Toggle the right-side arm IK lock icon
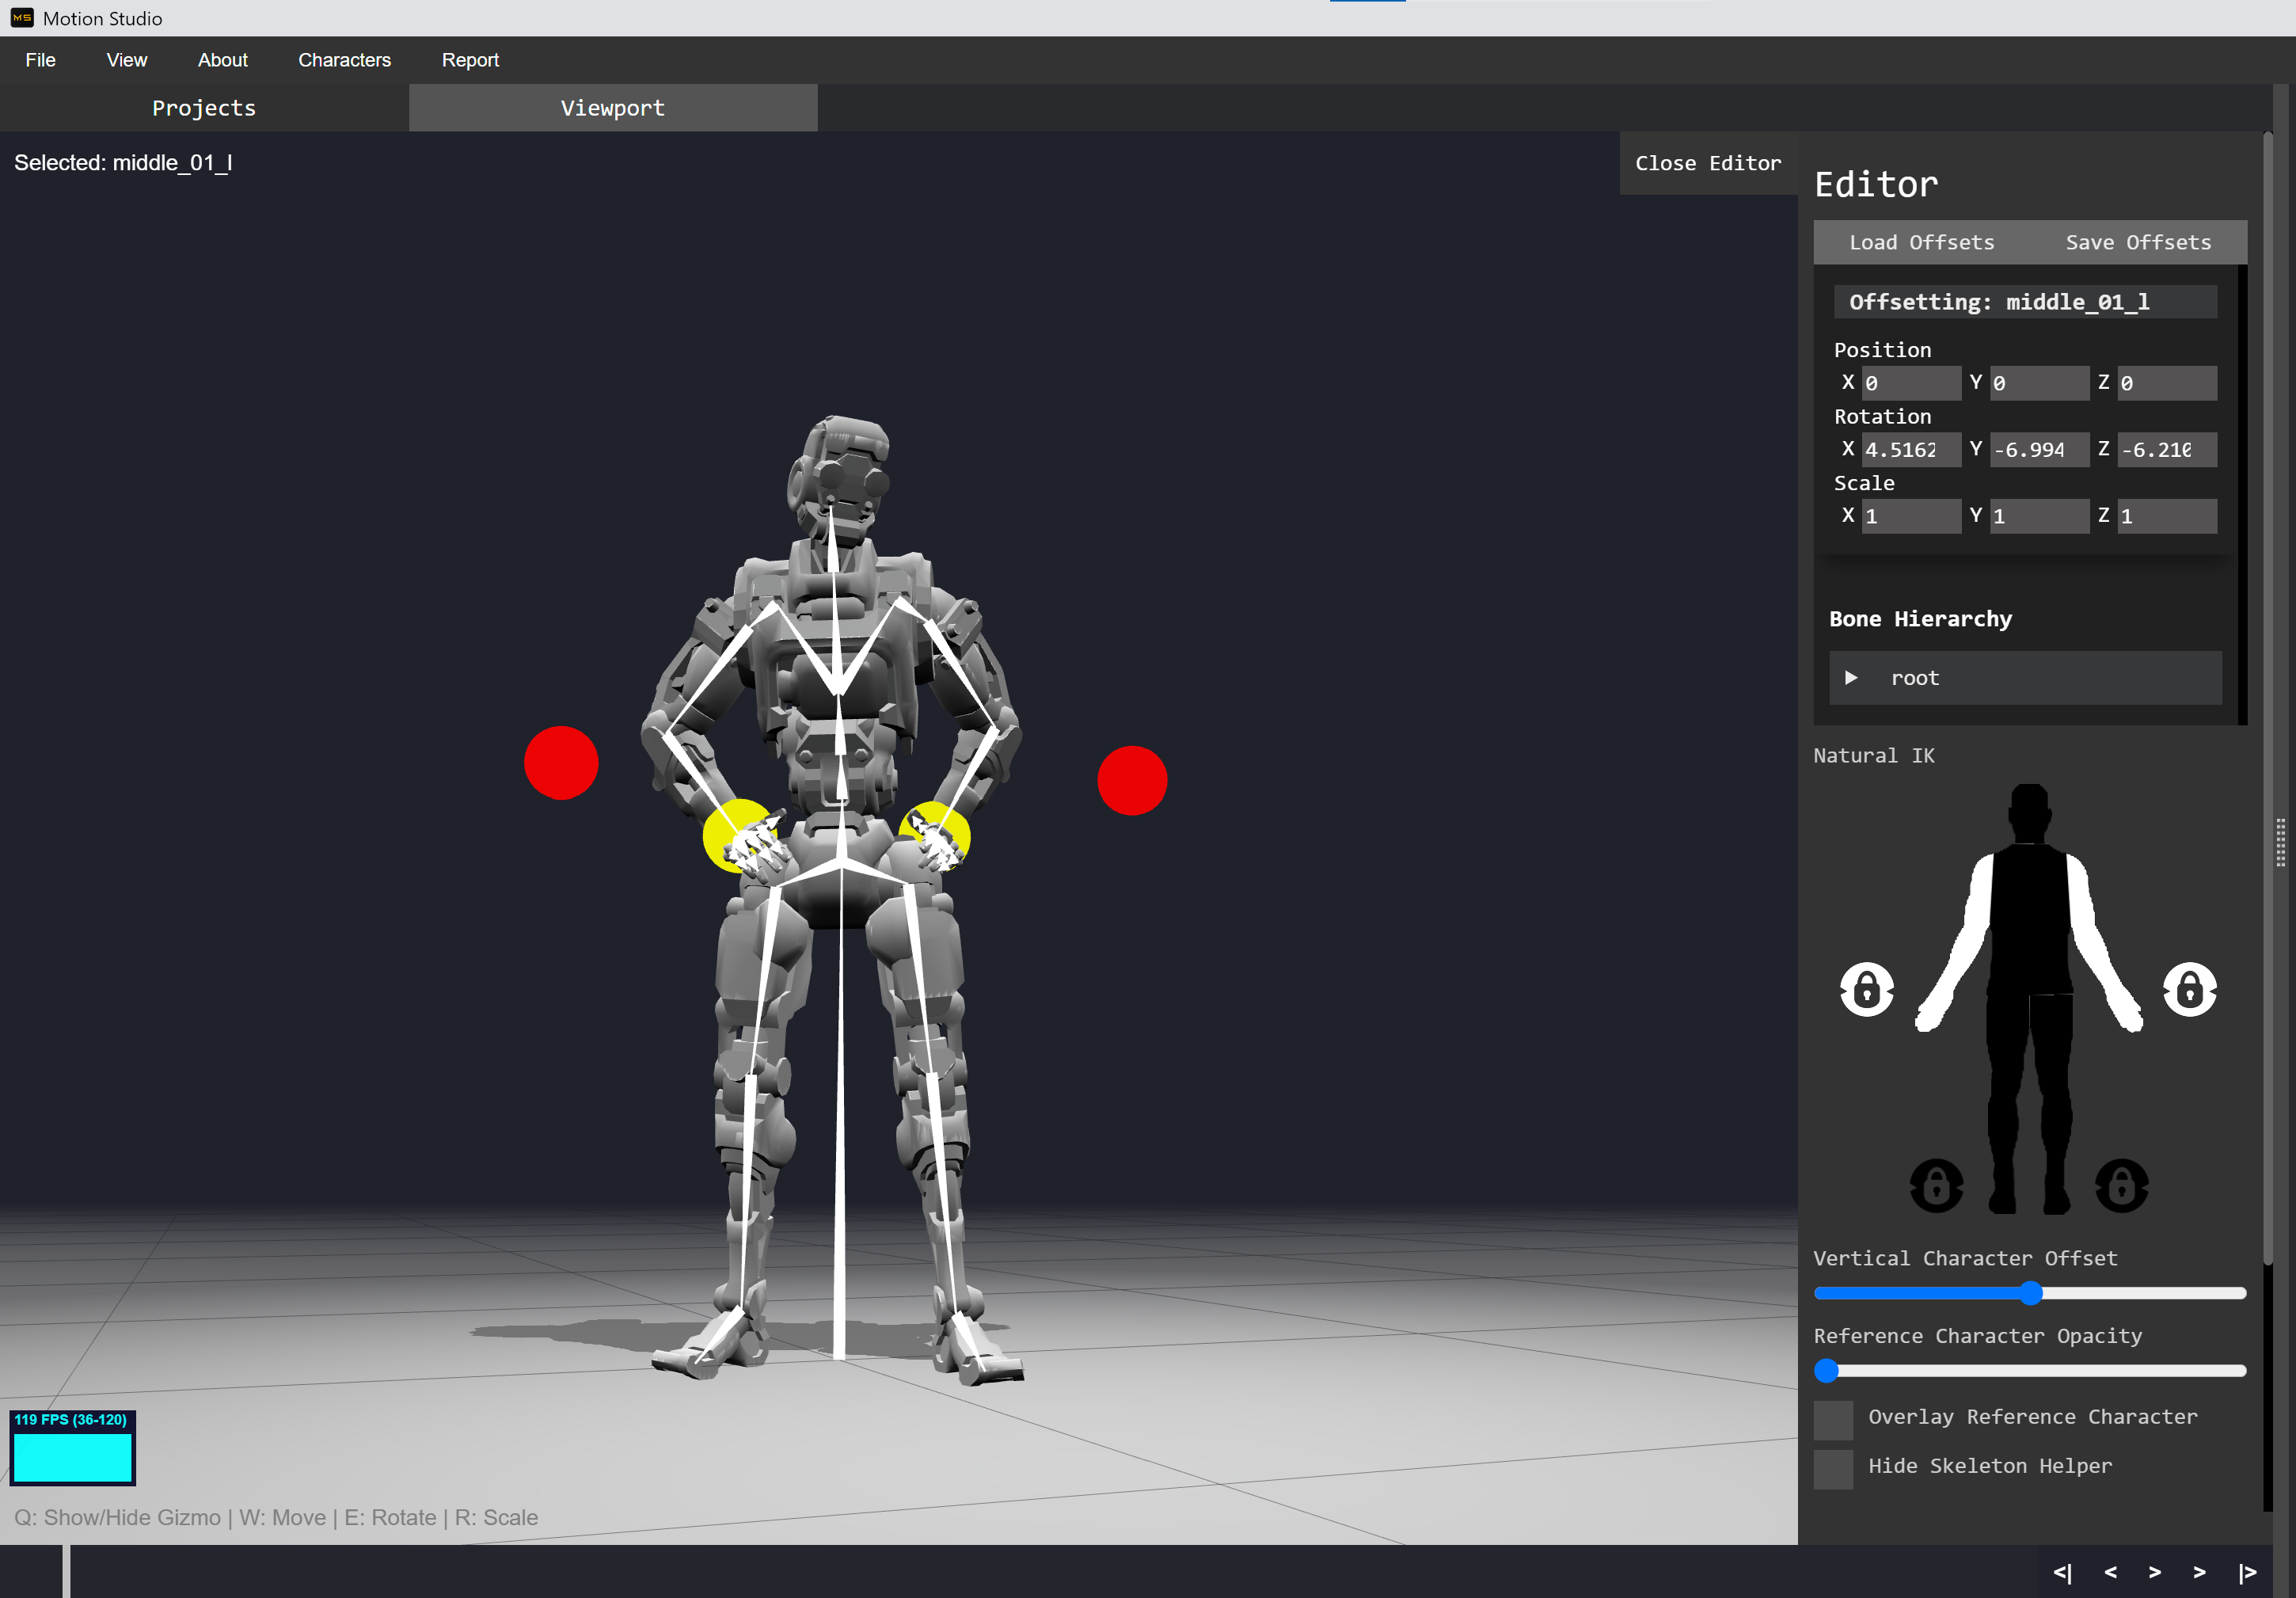Screen dimensions: 2296x1598 [x=2189, y=990]
